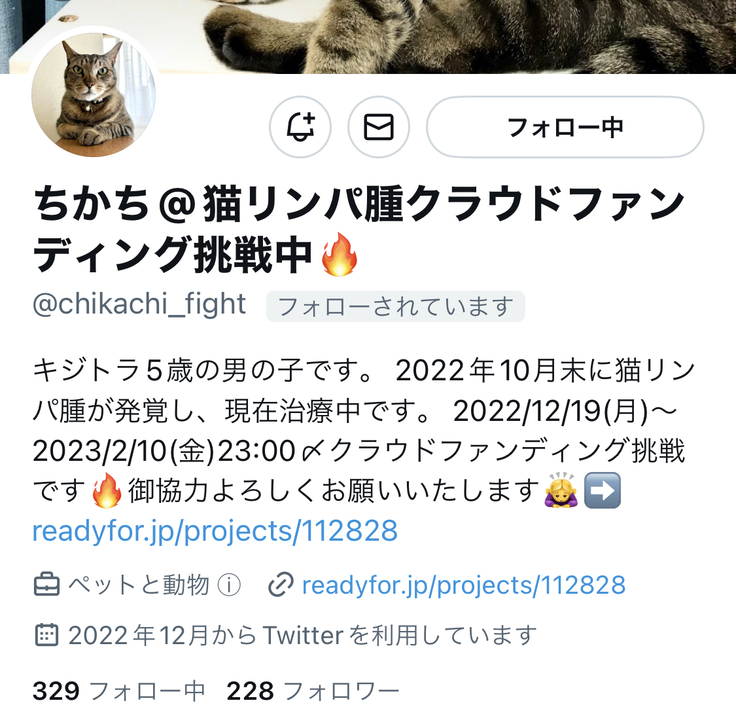Open direct message envelope icon
Screen dimensions: 736x724
379,127
